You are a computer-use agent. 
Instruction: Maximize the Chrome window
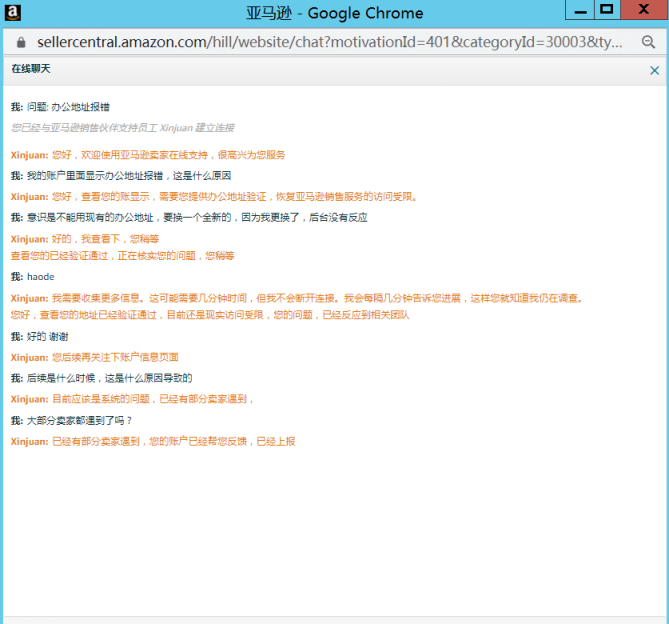(x=607, y=10)
